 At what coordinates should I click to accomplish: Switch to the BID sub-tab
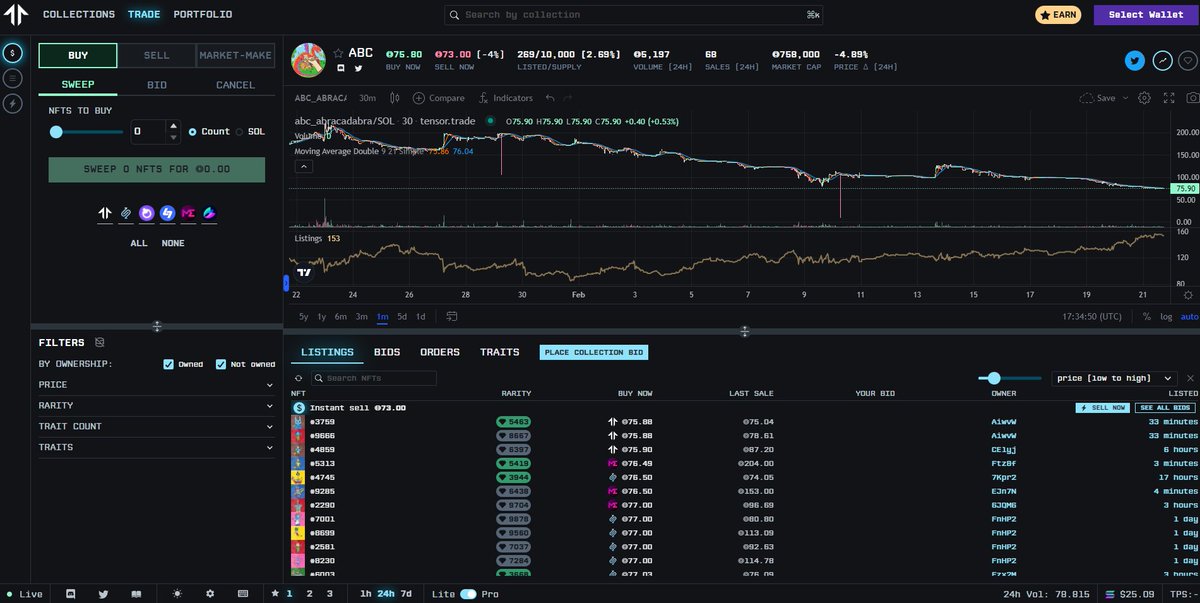coord(157,85)
